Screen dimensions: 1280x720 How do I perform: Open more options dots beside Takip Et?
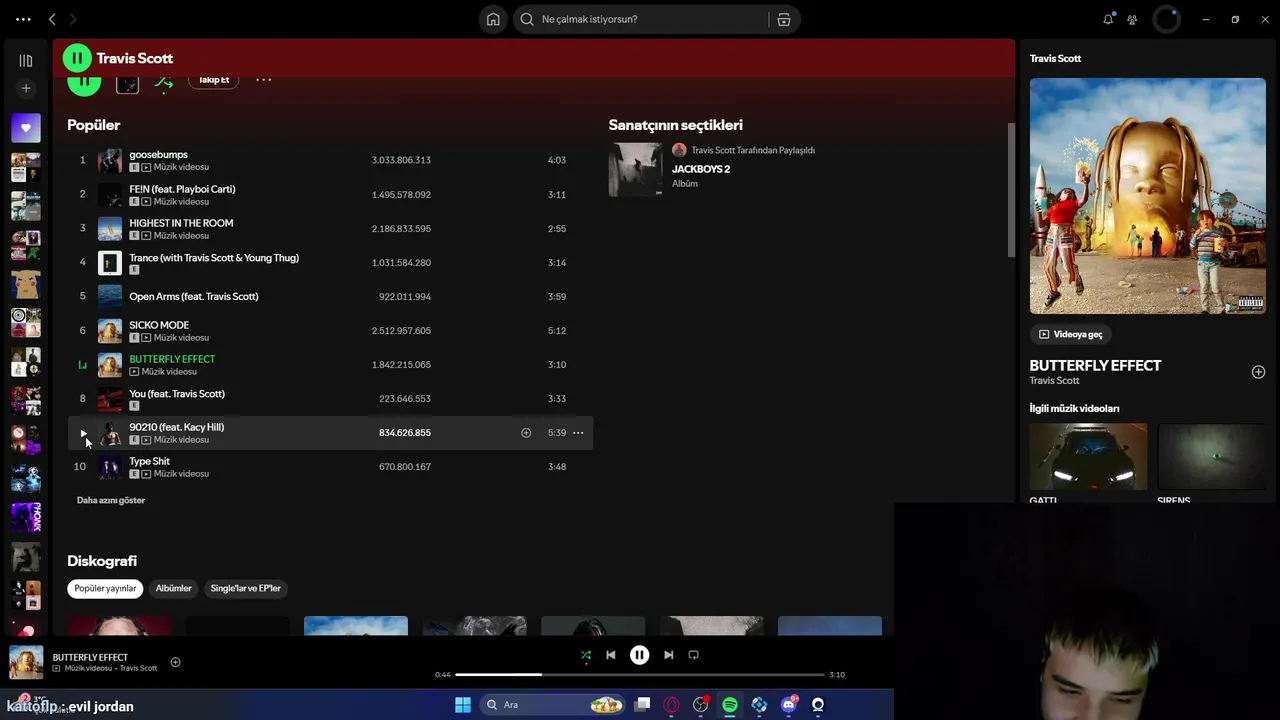click(263, 80)
